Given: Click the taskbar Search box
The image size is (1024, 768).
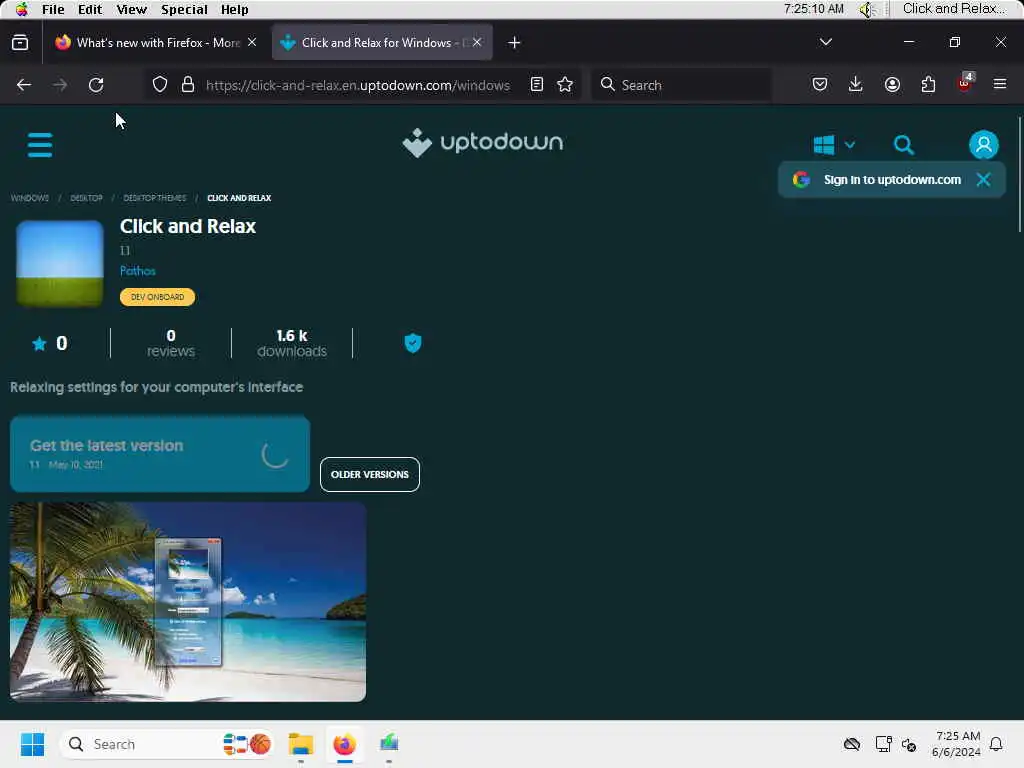Looking at the screenshot, I should coord(167,744).
